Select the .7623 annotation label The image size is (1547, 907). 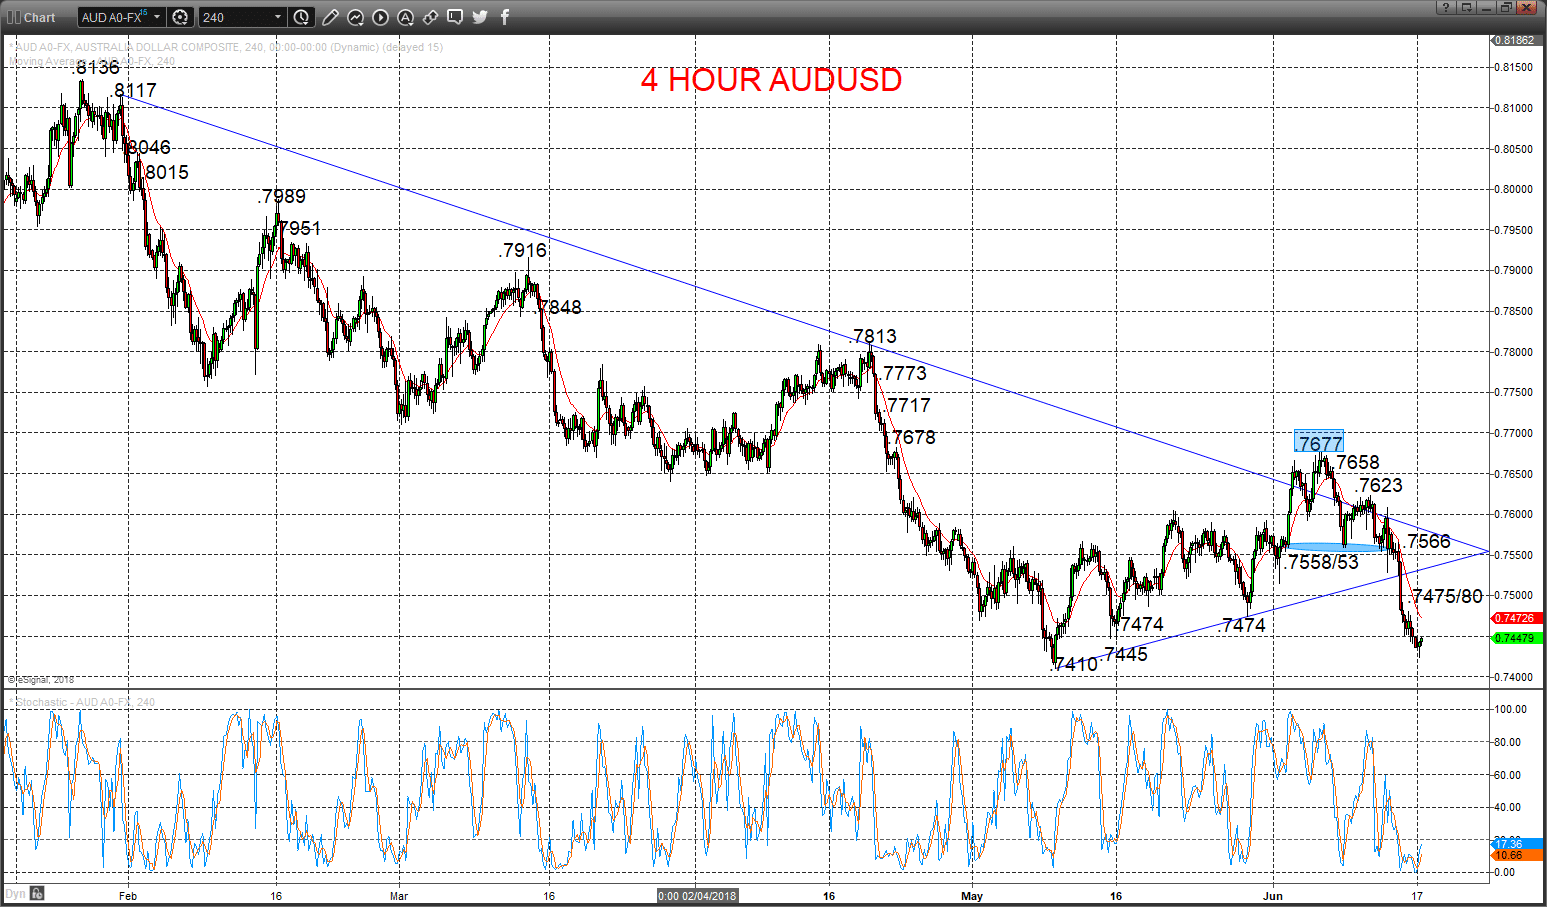(1379, 485)
